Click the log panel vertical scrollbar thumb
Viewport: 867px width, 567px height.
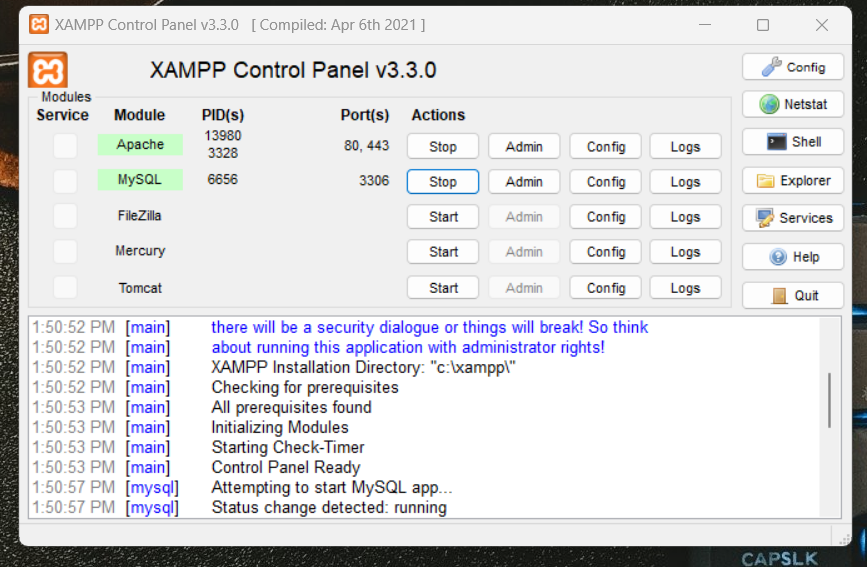pos(829,400)
